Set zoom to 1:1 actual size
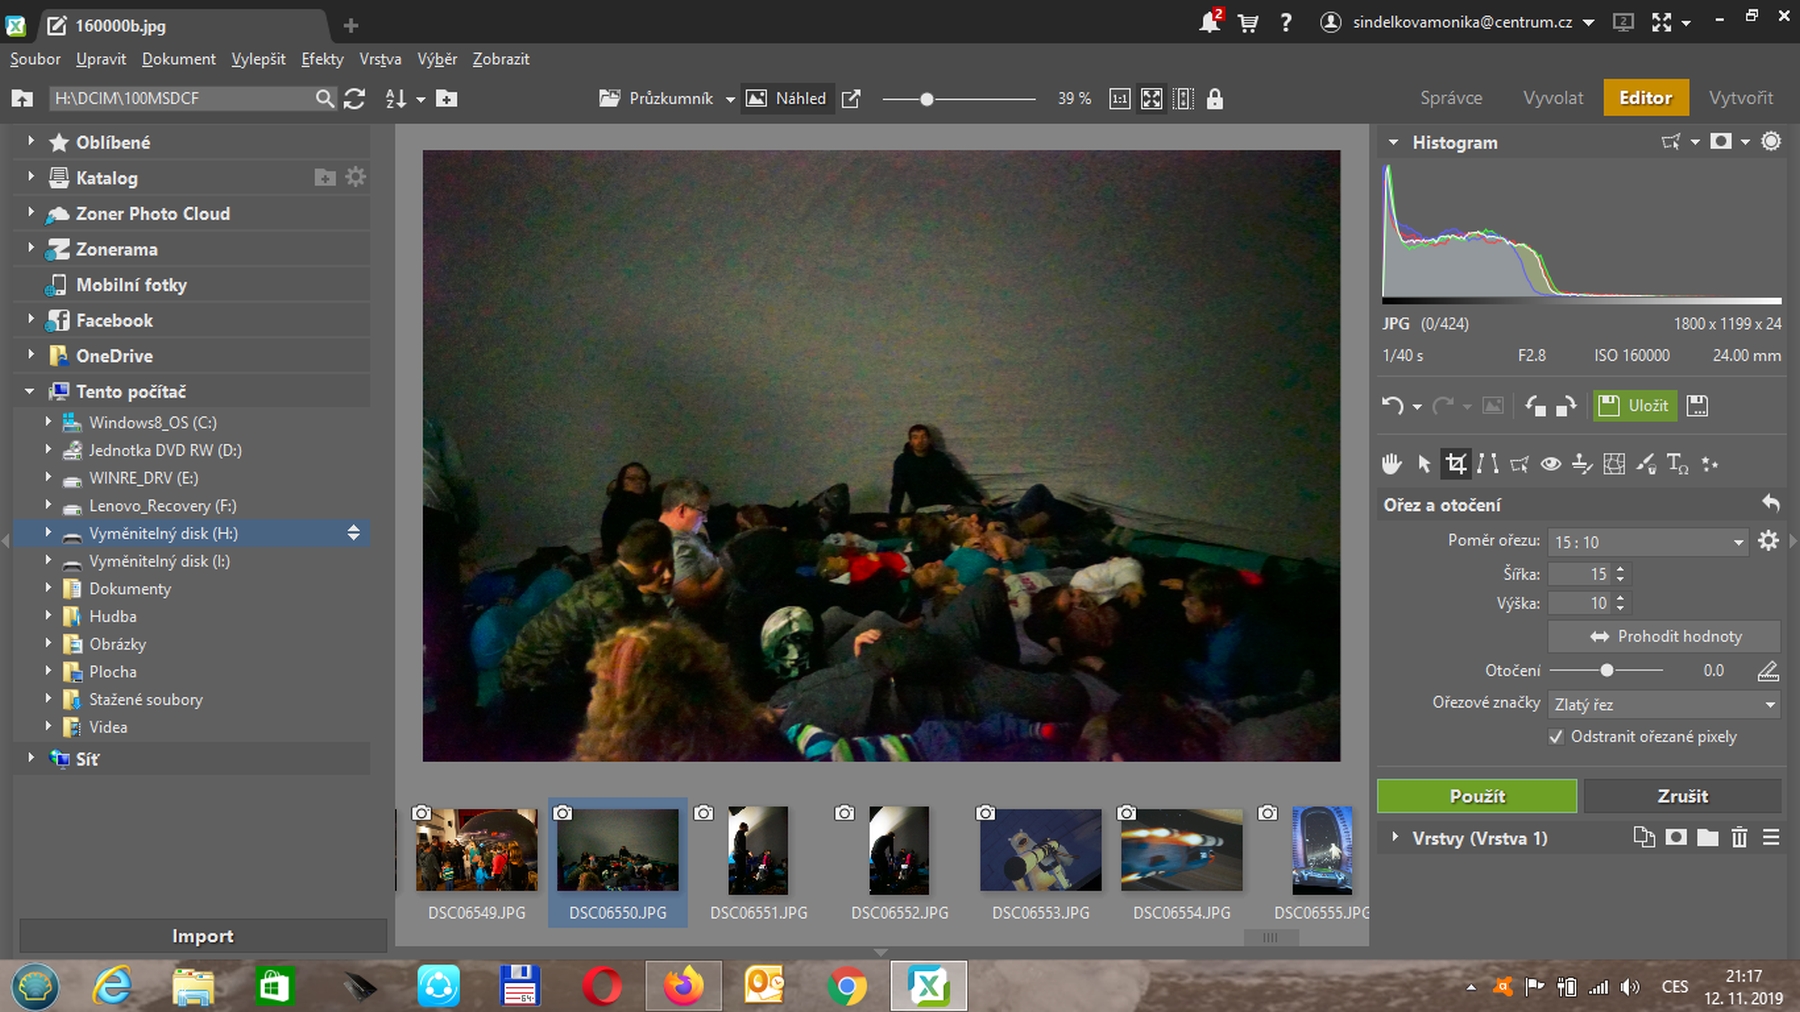This screenshot has height=1012, width=1800. coord(1120,99)
